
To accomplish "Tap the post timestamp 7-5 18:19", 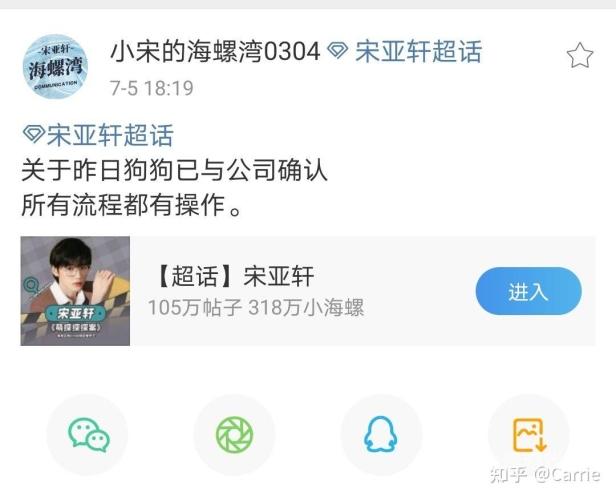I will 152,88.
